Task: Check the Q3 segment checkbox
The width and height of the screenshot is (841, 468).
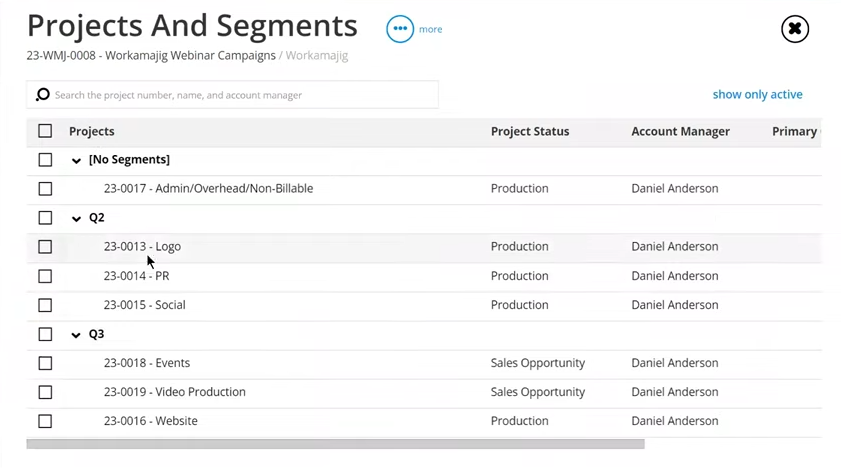Action: (45, 335)
